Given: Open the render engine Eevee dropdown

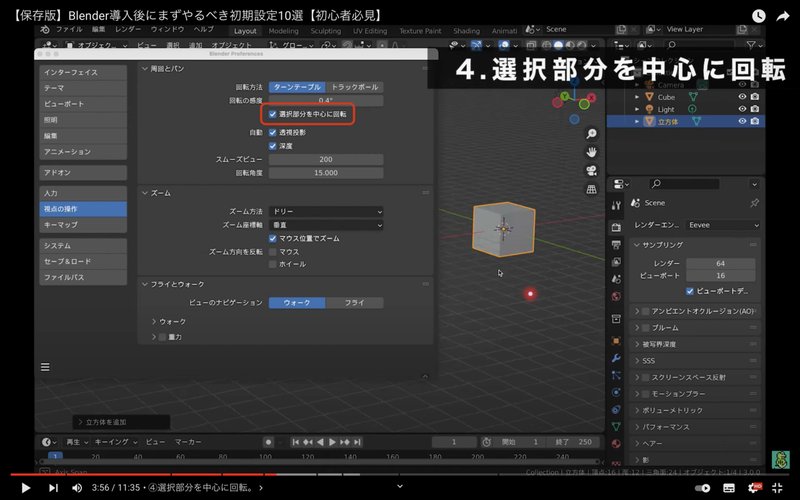Looking at the screenshot, I should coord(722,225).
